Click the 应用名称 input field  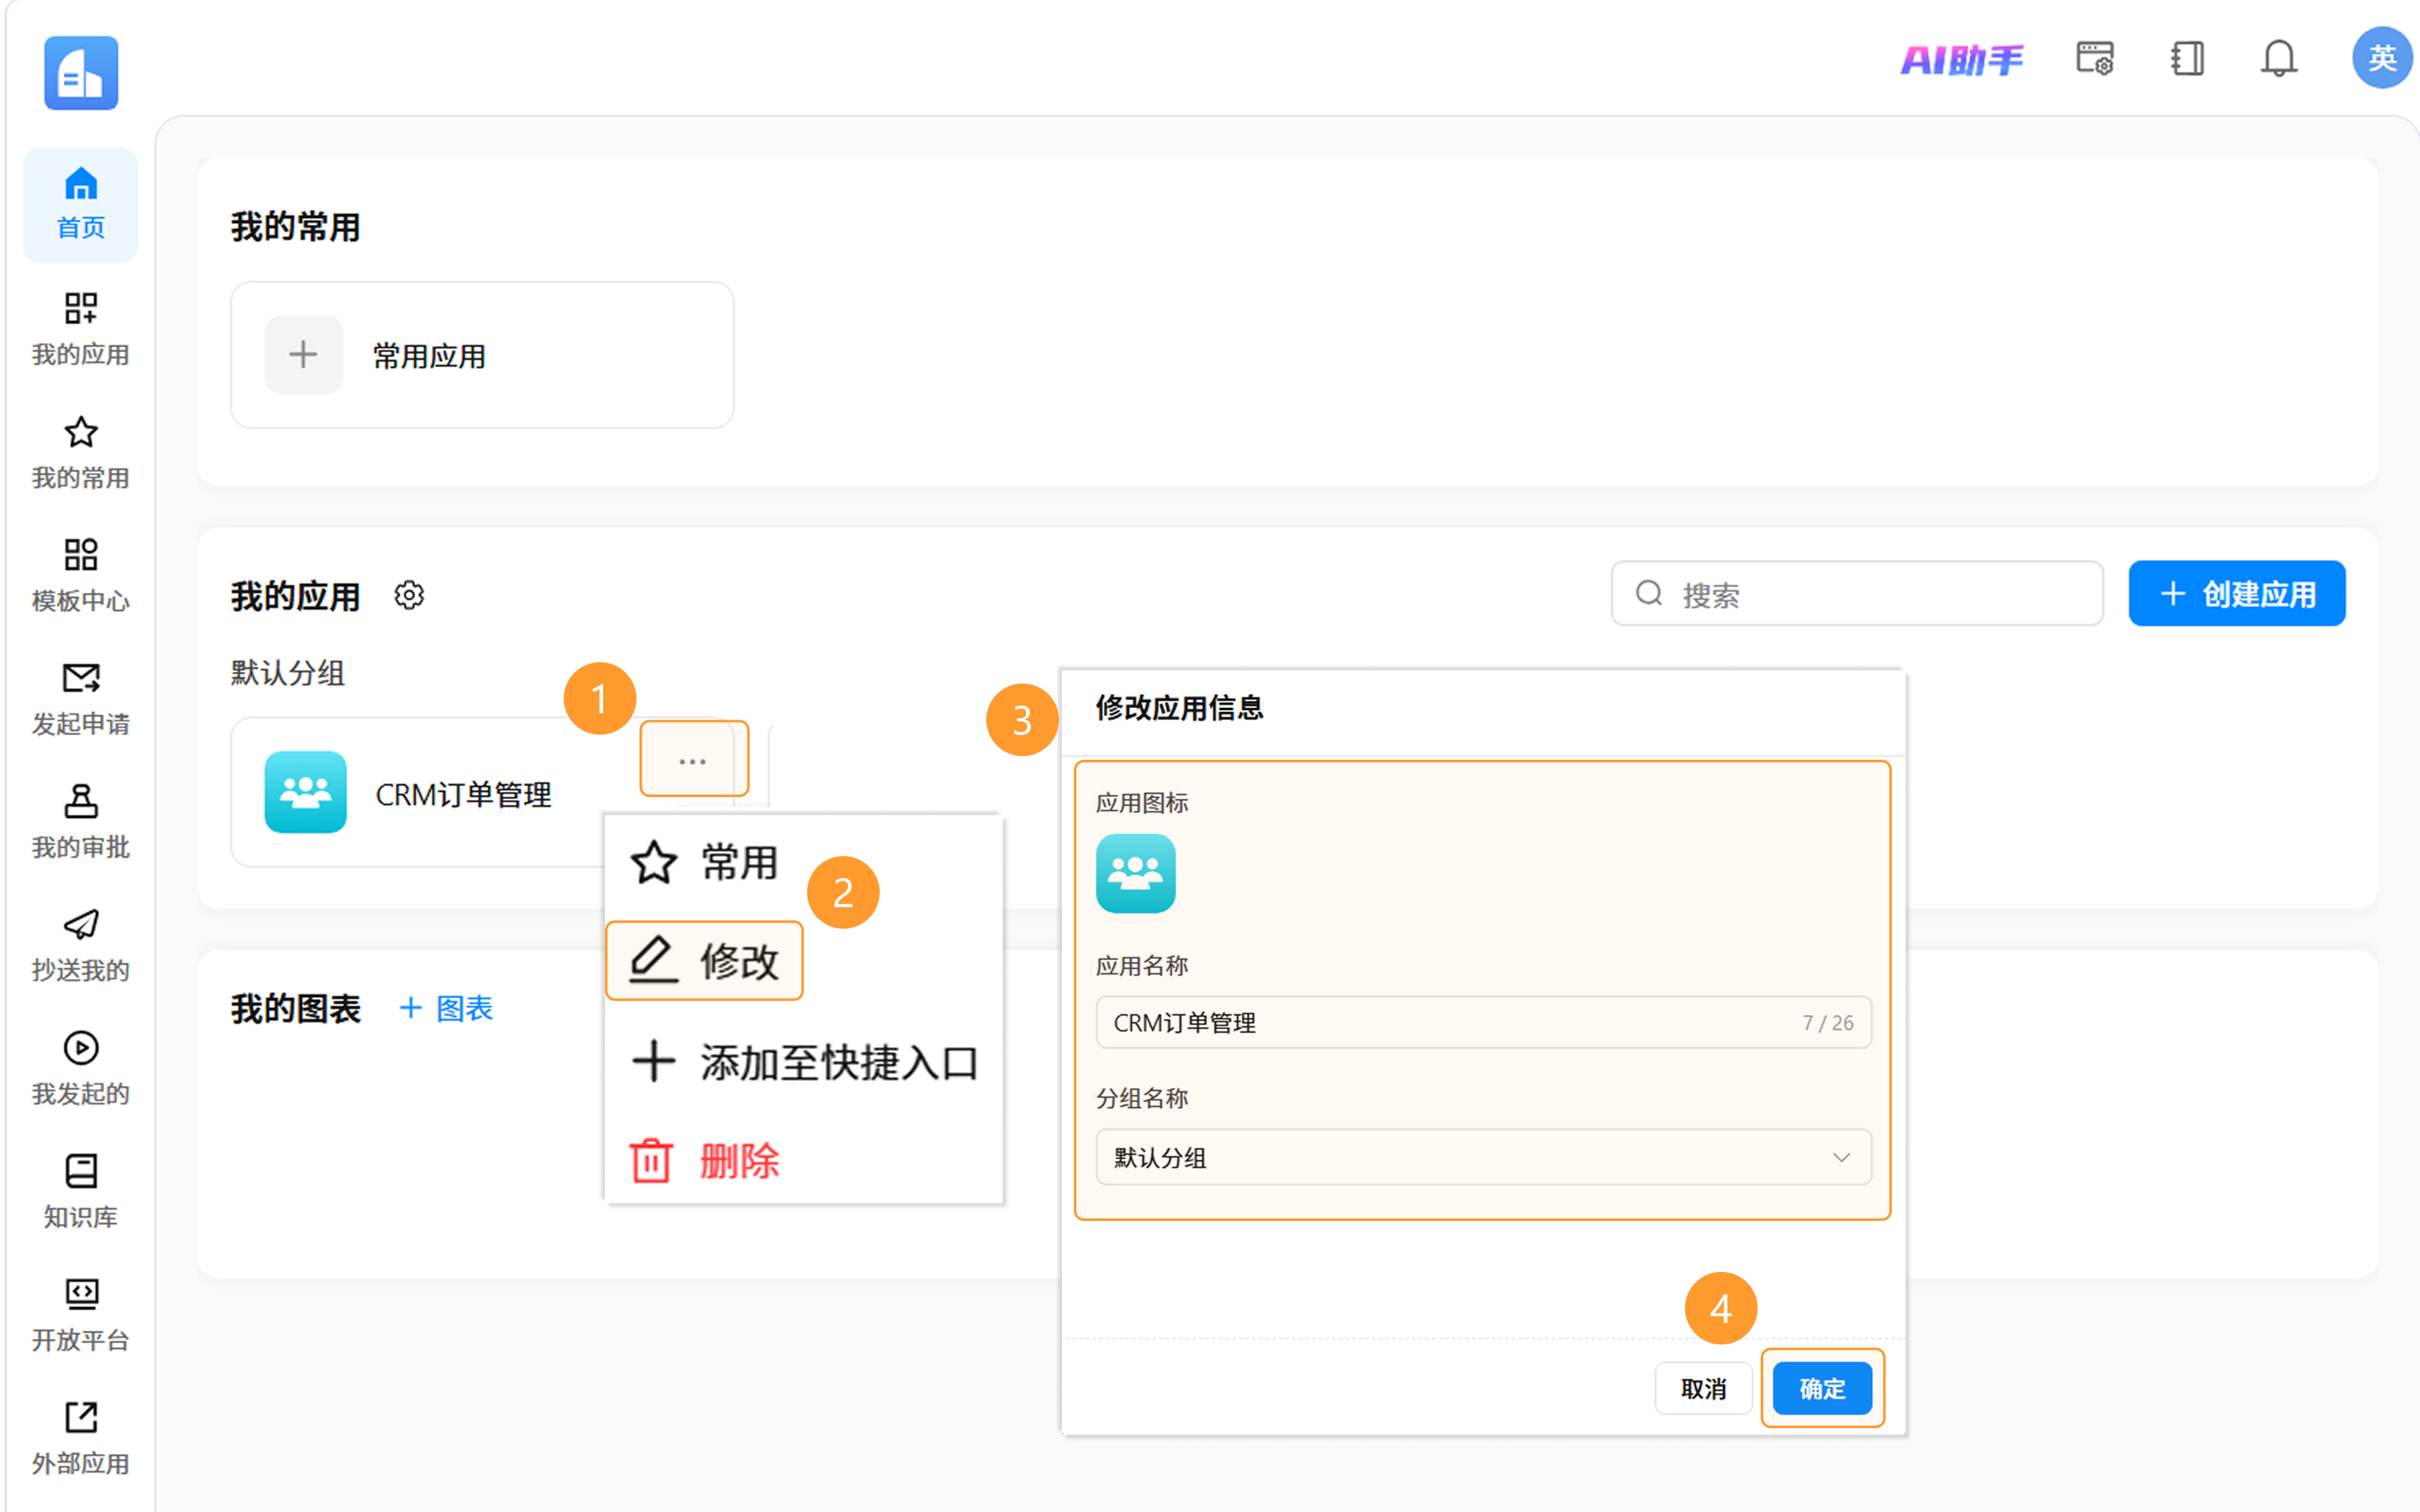1483,1022
